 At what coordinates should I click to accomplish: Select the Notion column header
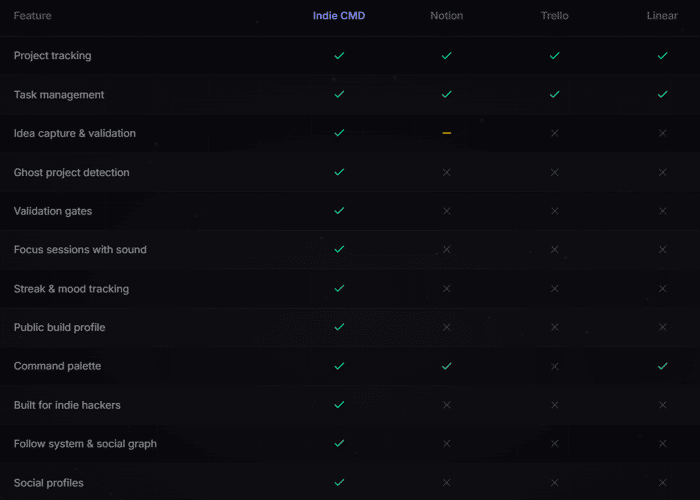coord(446,16)
